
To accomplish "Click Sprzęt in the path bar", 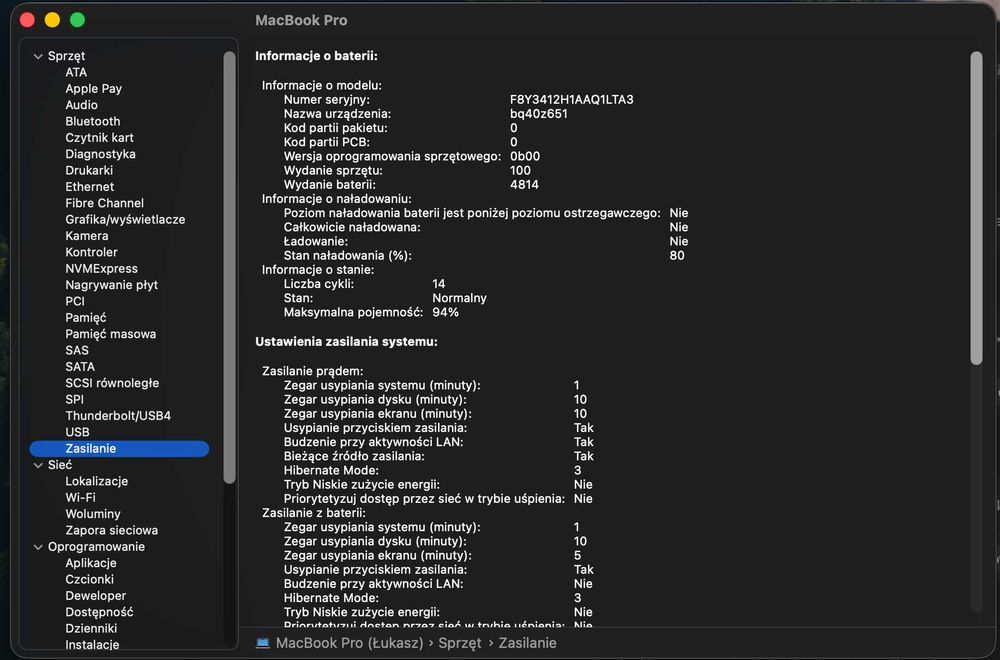I will tap(460, 643).
